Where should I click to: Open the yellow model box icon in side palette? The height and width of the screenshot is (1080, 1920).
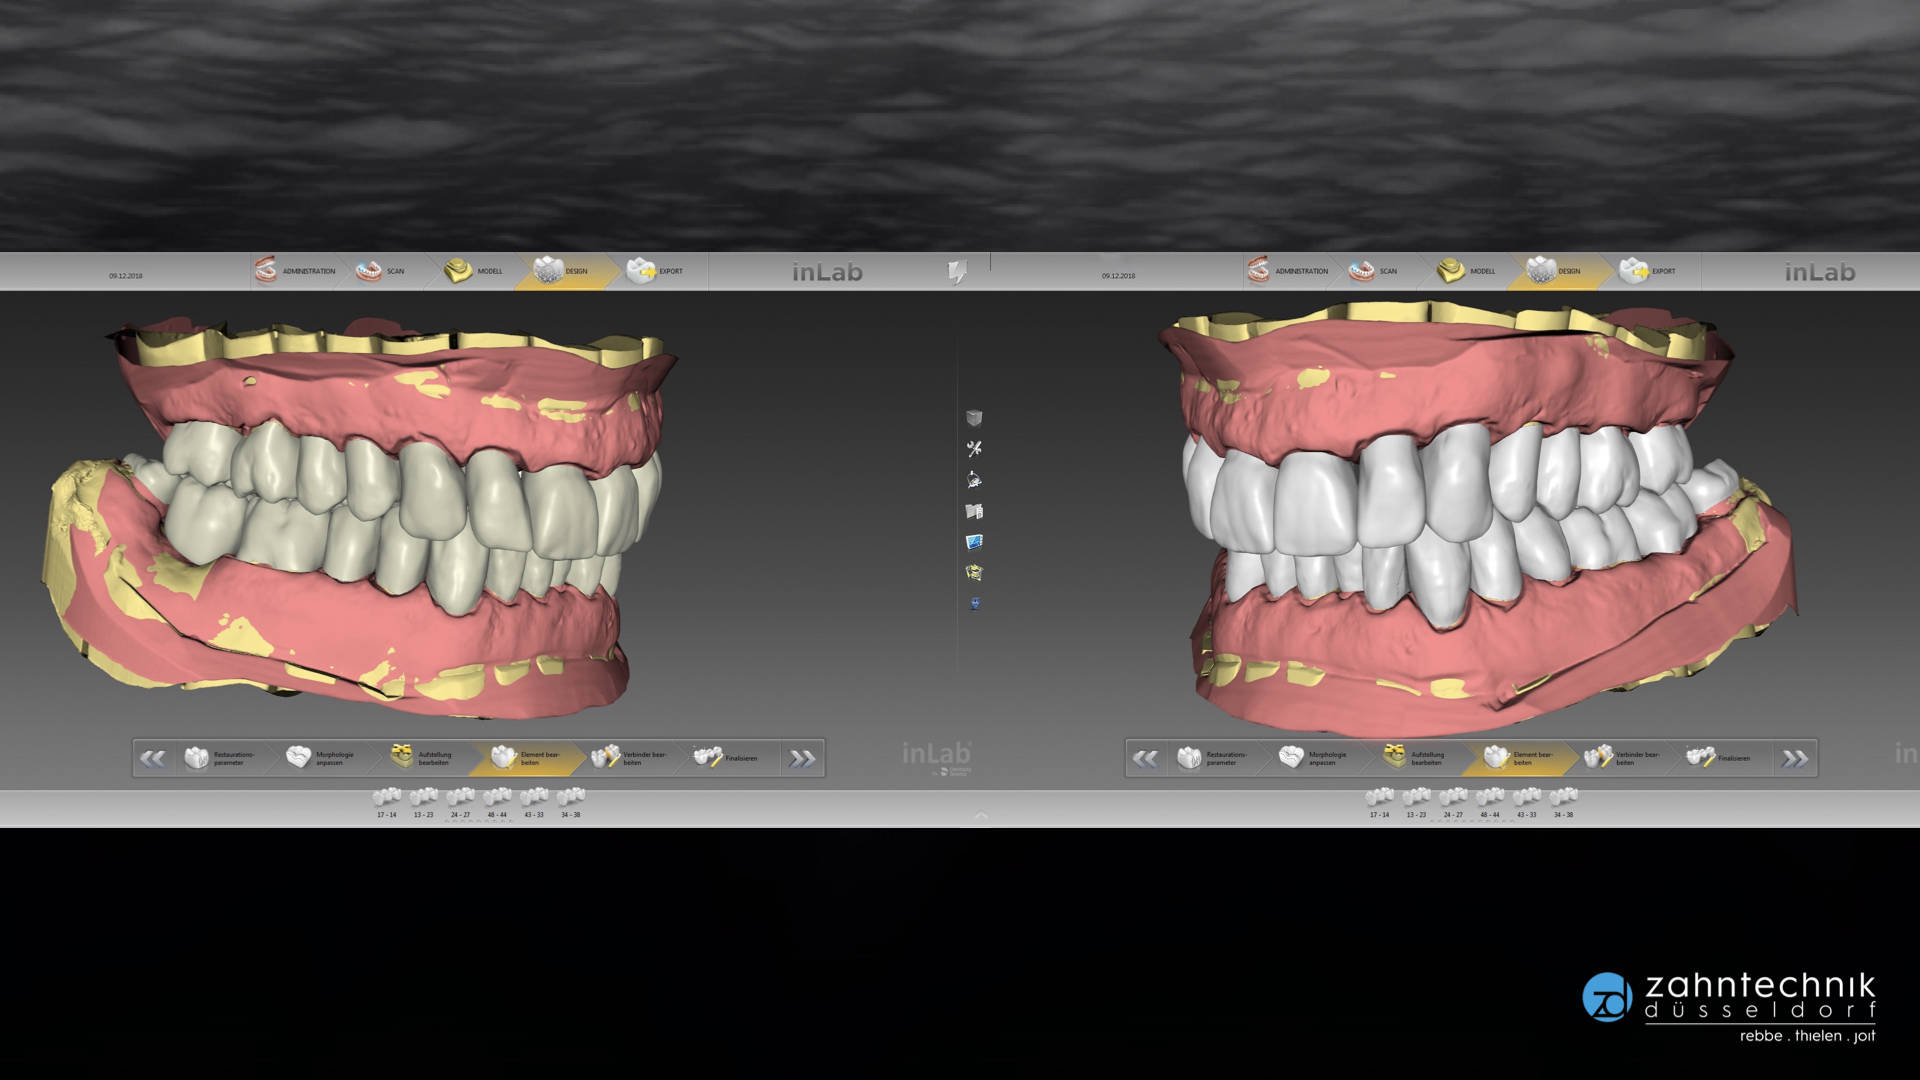pos(974,573)
